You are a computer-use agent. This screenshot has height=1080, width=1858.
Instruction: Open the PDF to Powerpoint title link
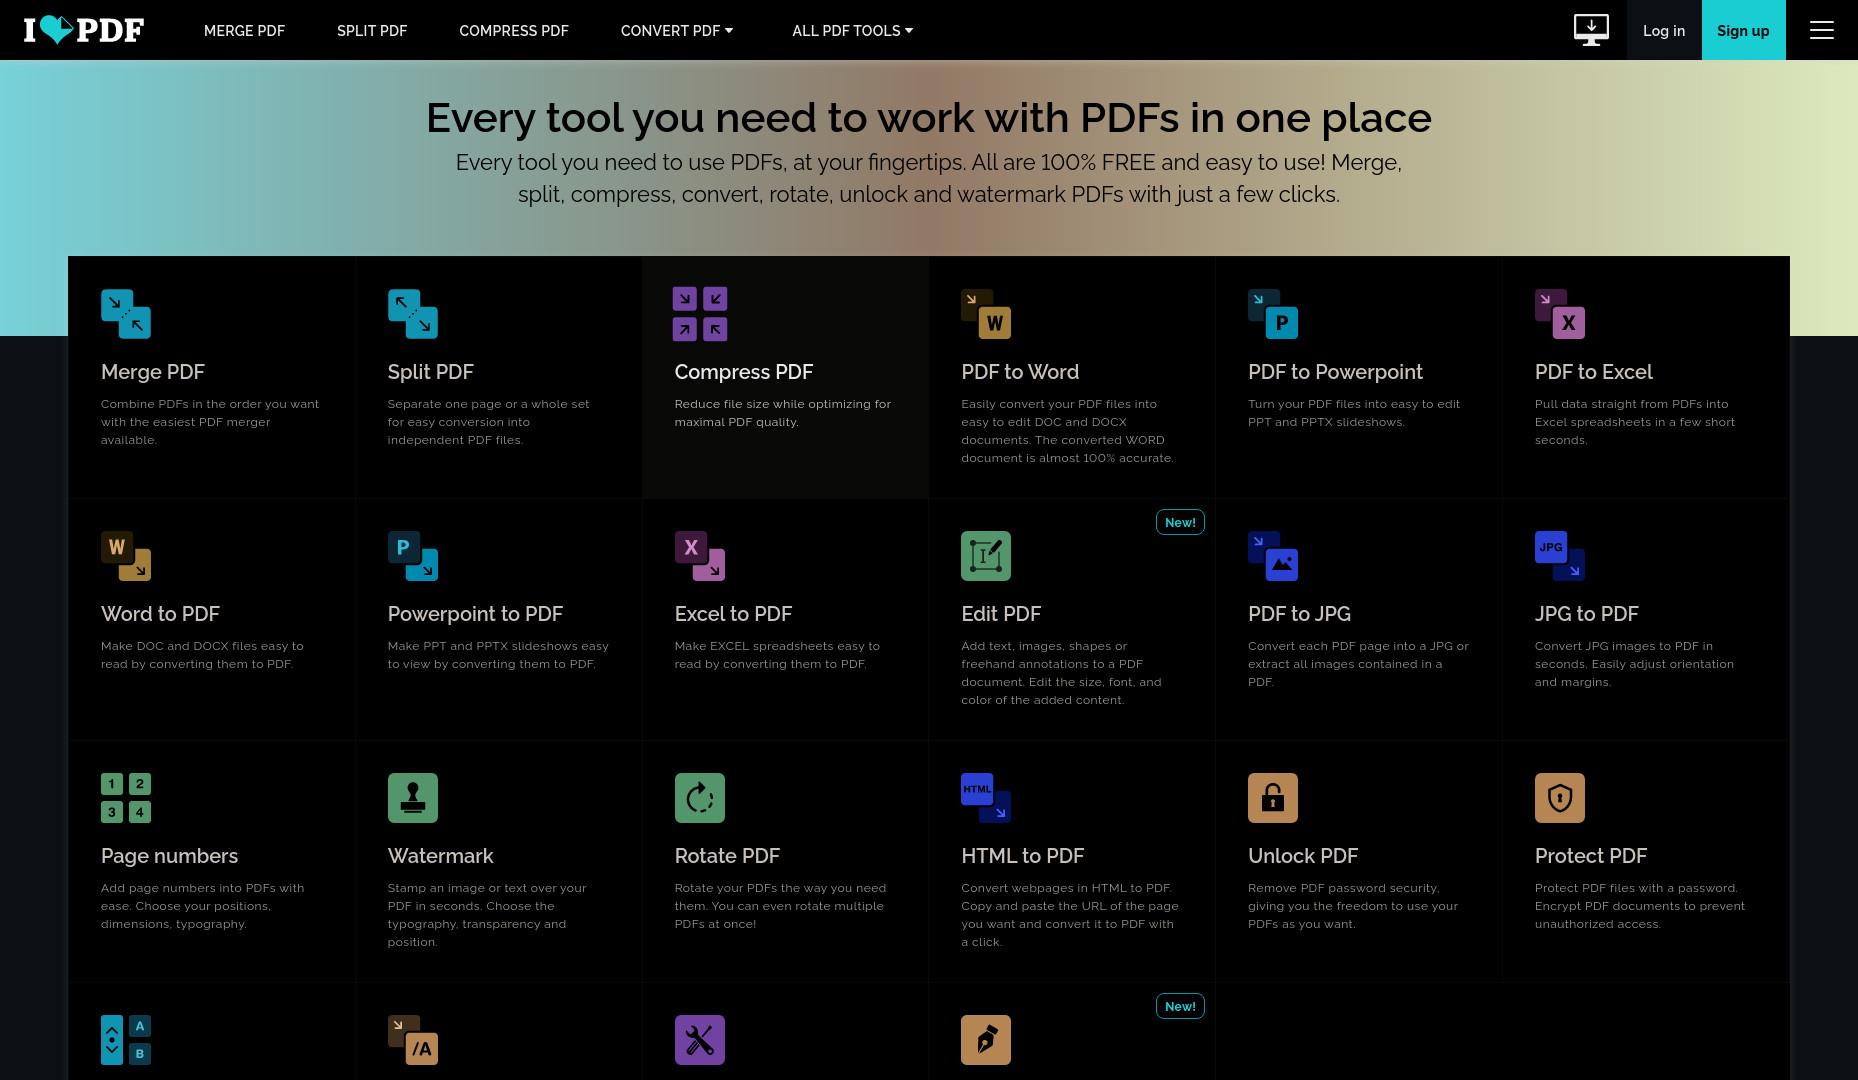pos(1335,372)
